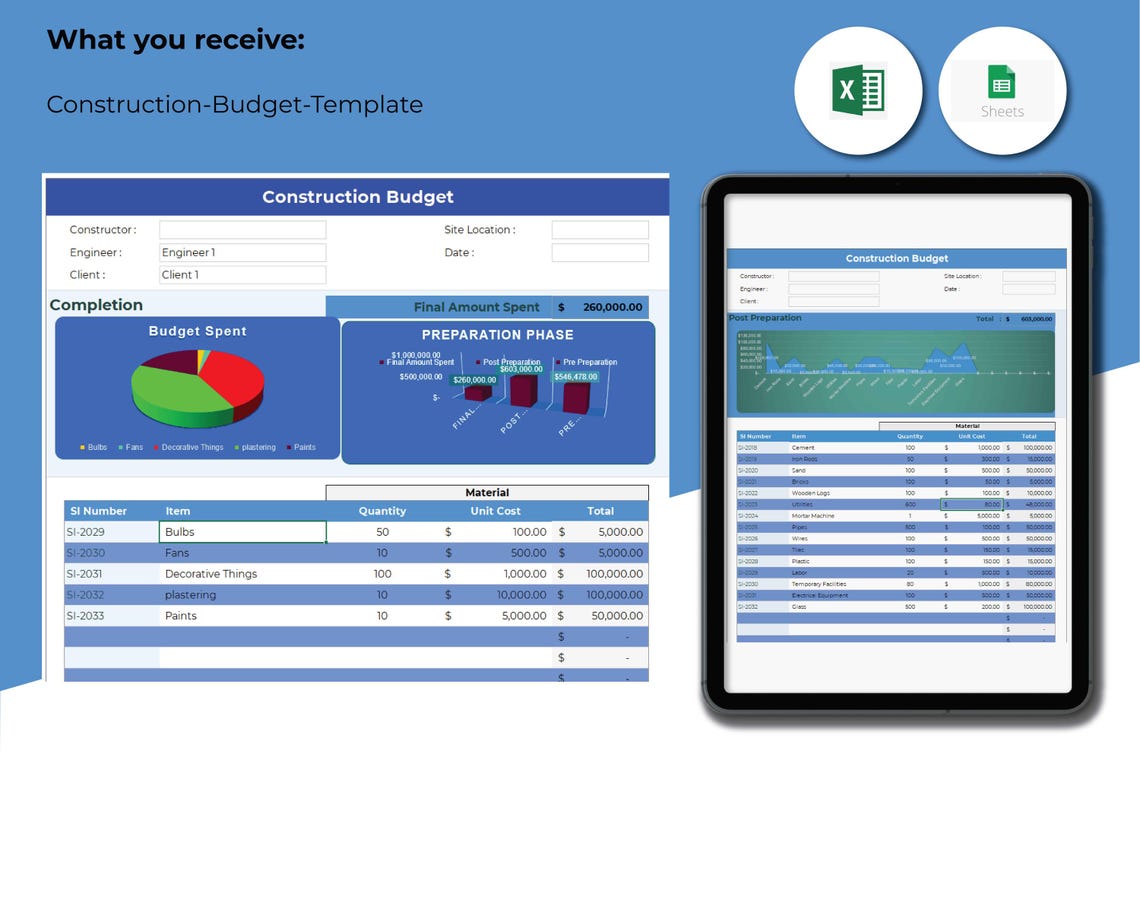Click the Budget Spent pie chart

pos(197,388)
